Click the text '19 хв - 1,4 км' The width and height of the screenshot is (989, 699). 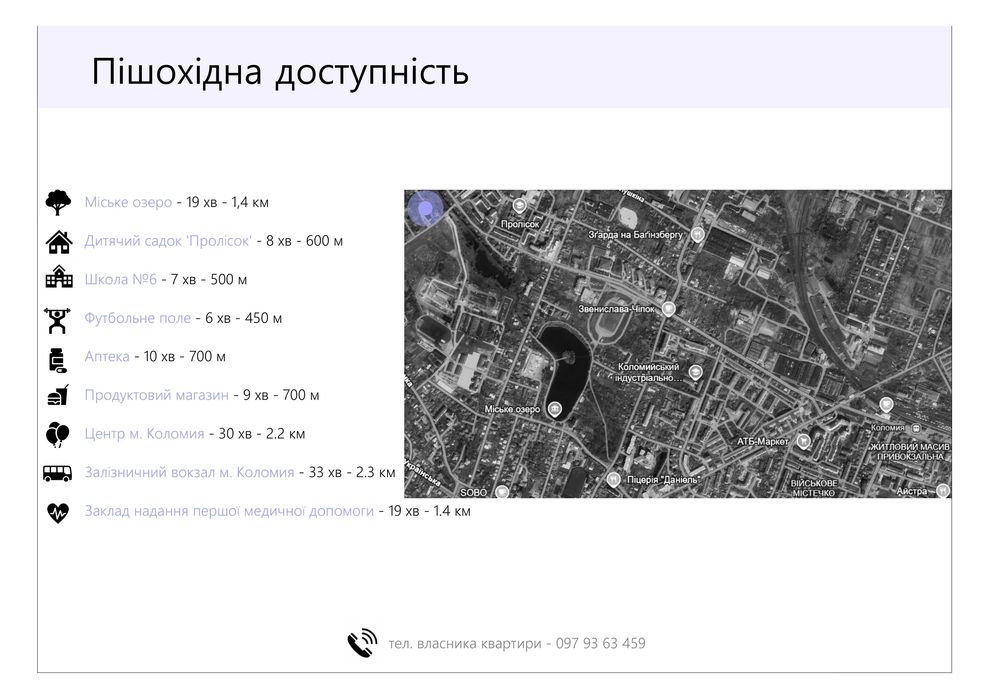click(228, 203)
